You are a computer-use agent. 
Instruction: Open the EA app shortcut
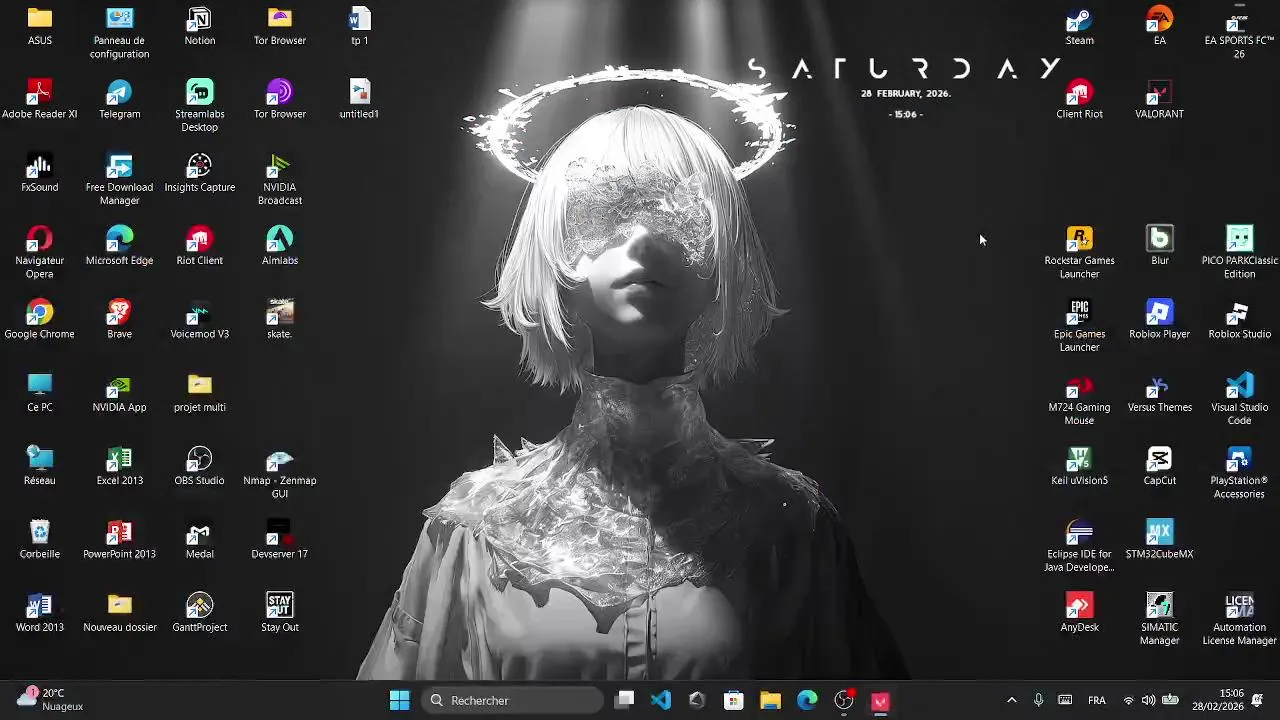click(1159, 26)
